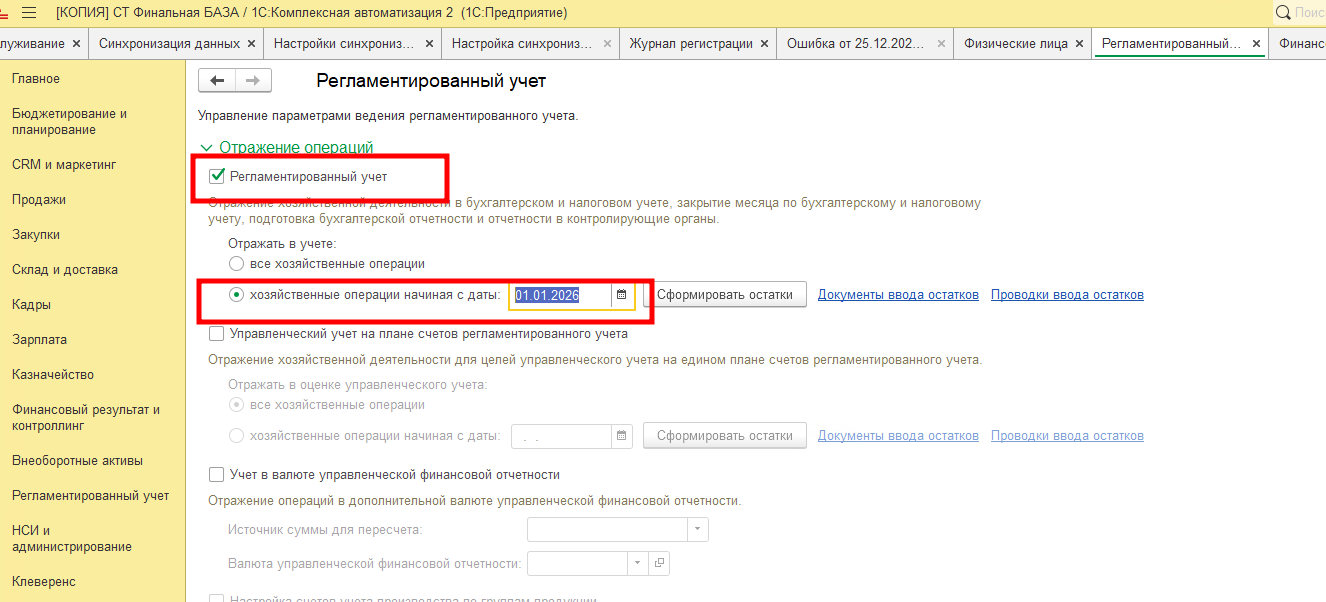Enable Управленческий учет на плане счетов checkbox

point(216,334)
